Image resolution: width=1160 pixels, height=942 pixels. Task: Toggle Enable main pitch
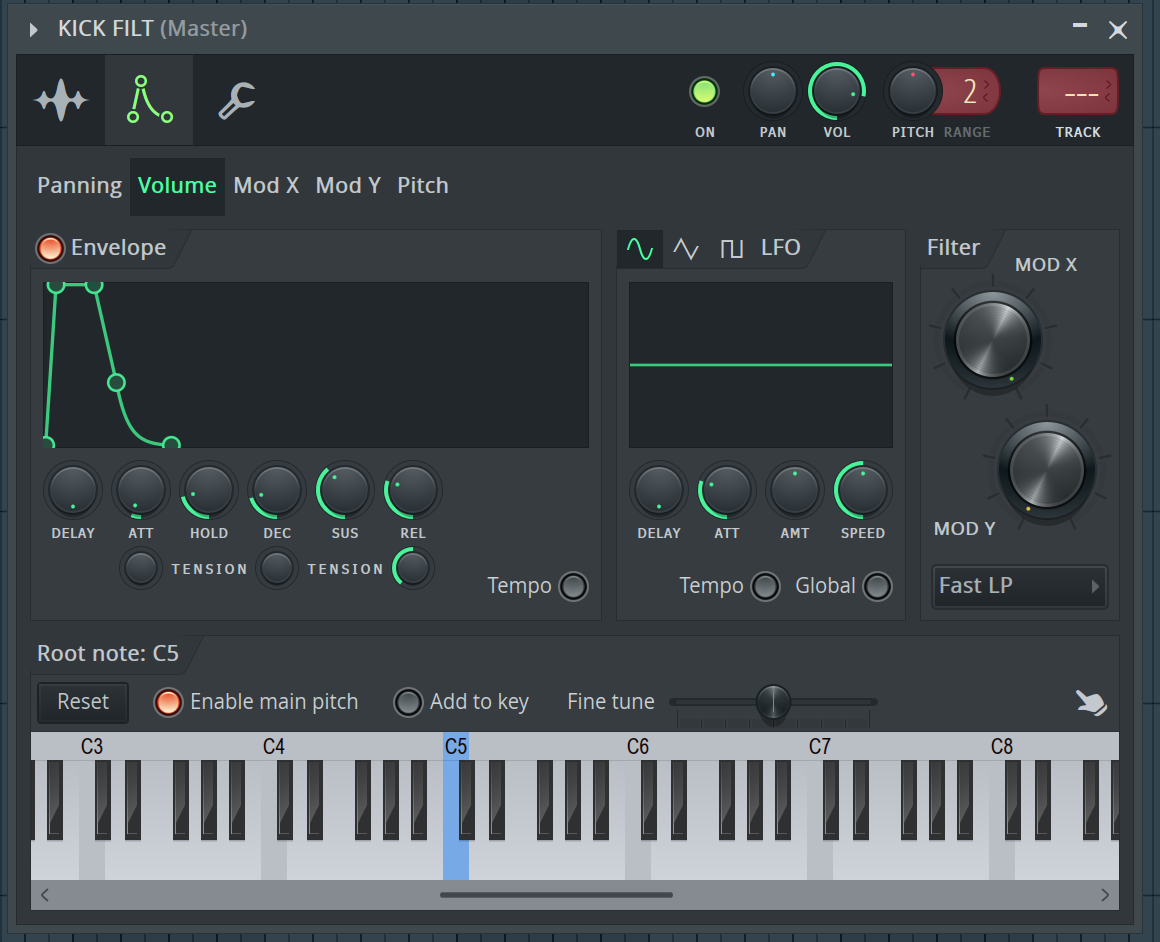(x=168, y=702)
